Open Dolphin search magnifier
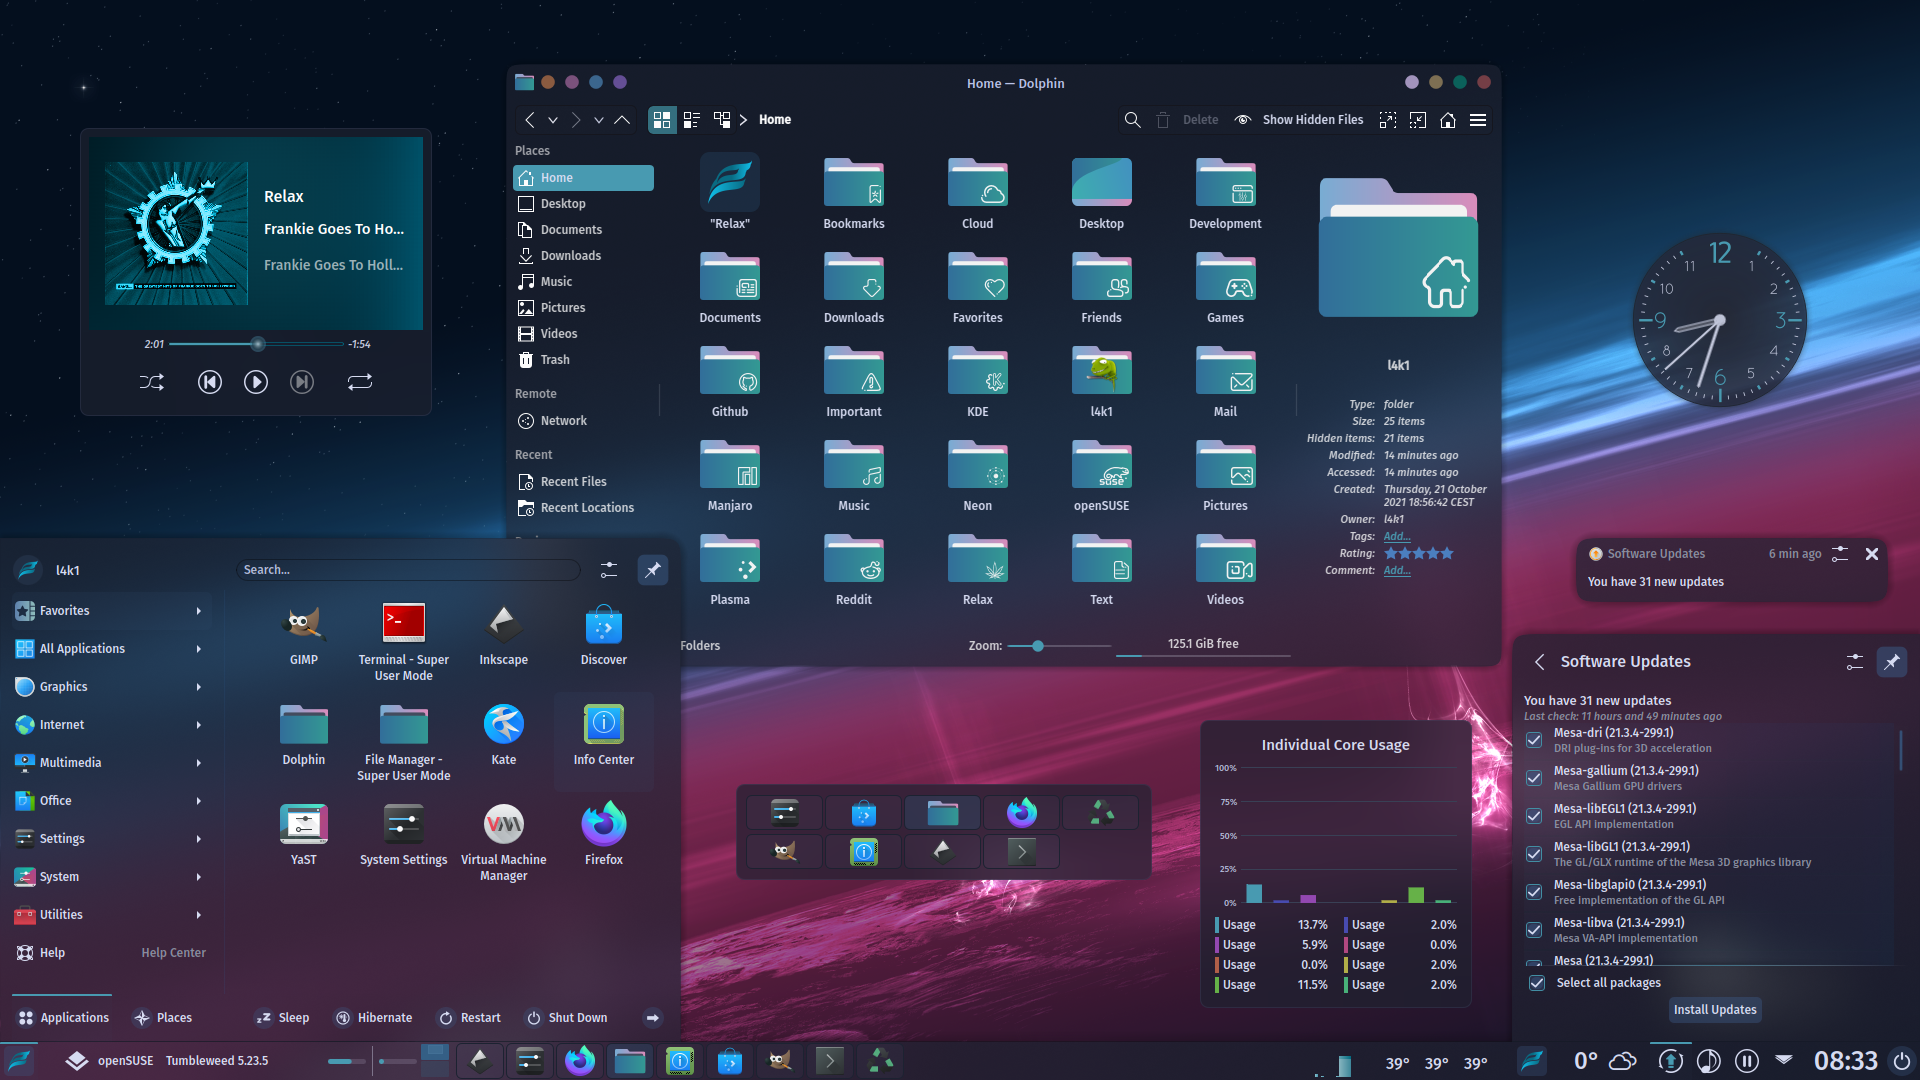Viewport: 1920px width, 1080px height. point(1132,120)
